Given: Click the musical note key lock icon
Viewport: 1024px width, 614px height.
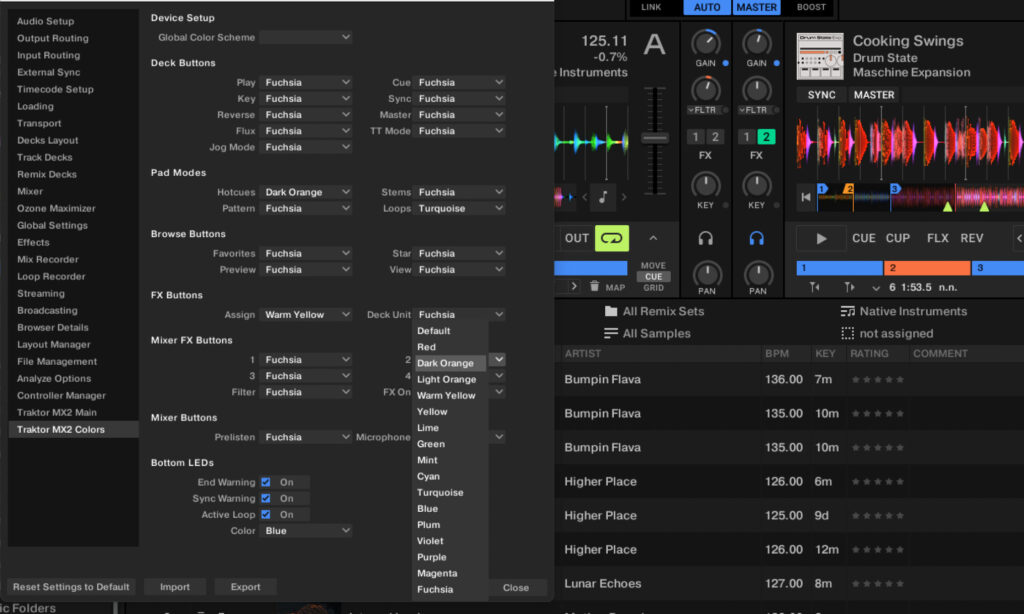Looking at the screenshot, I should point(603,197).
